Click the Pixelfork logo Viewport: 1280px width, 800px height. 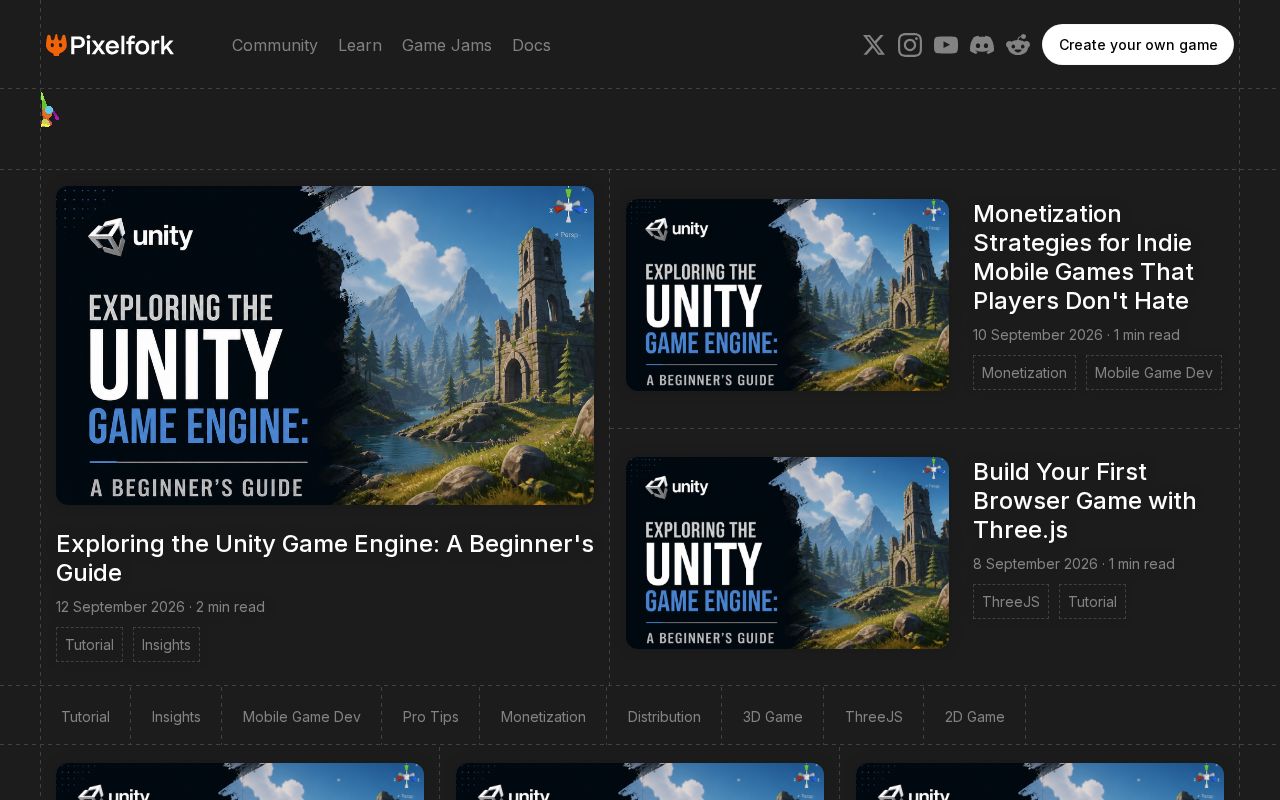[110, 45]
